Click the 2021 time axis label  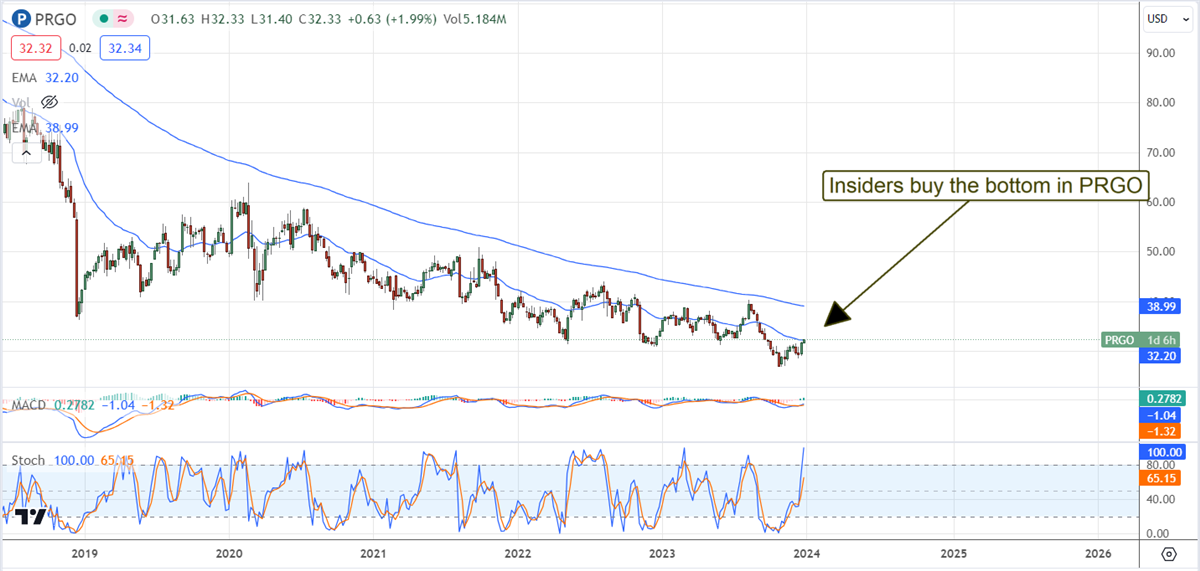(x=373, y=552)
